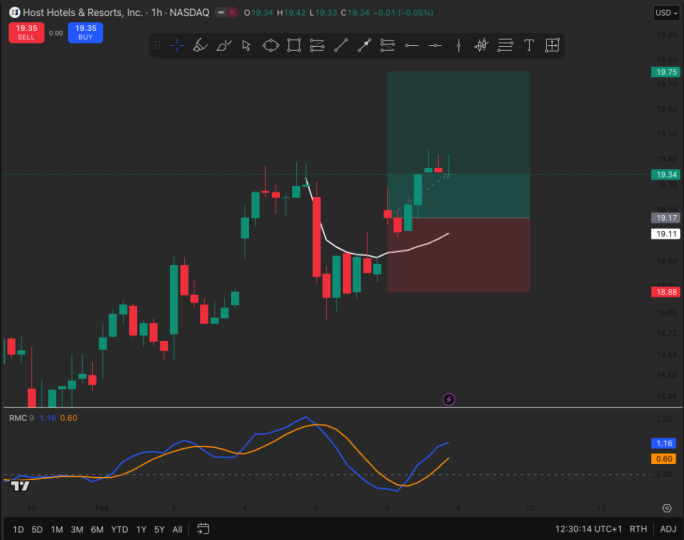Select the rectangle shape tool

click(294, 45)
